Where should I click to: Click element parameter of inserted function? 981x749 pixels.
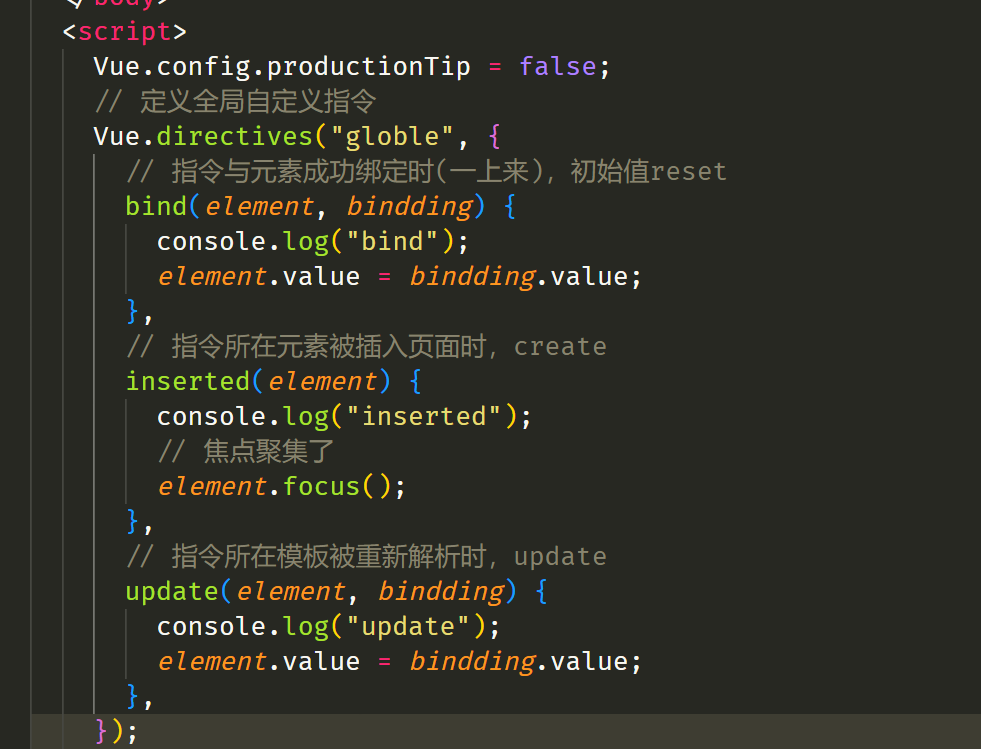(x=323, y=381)
